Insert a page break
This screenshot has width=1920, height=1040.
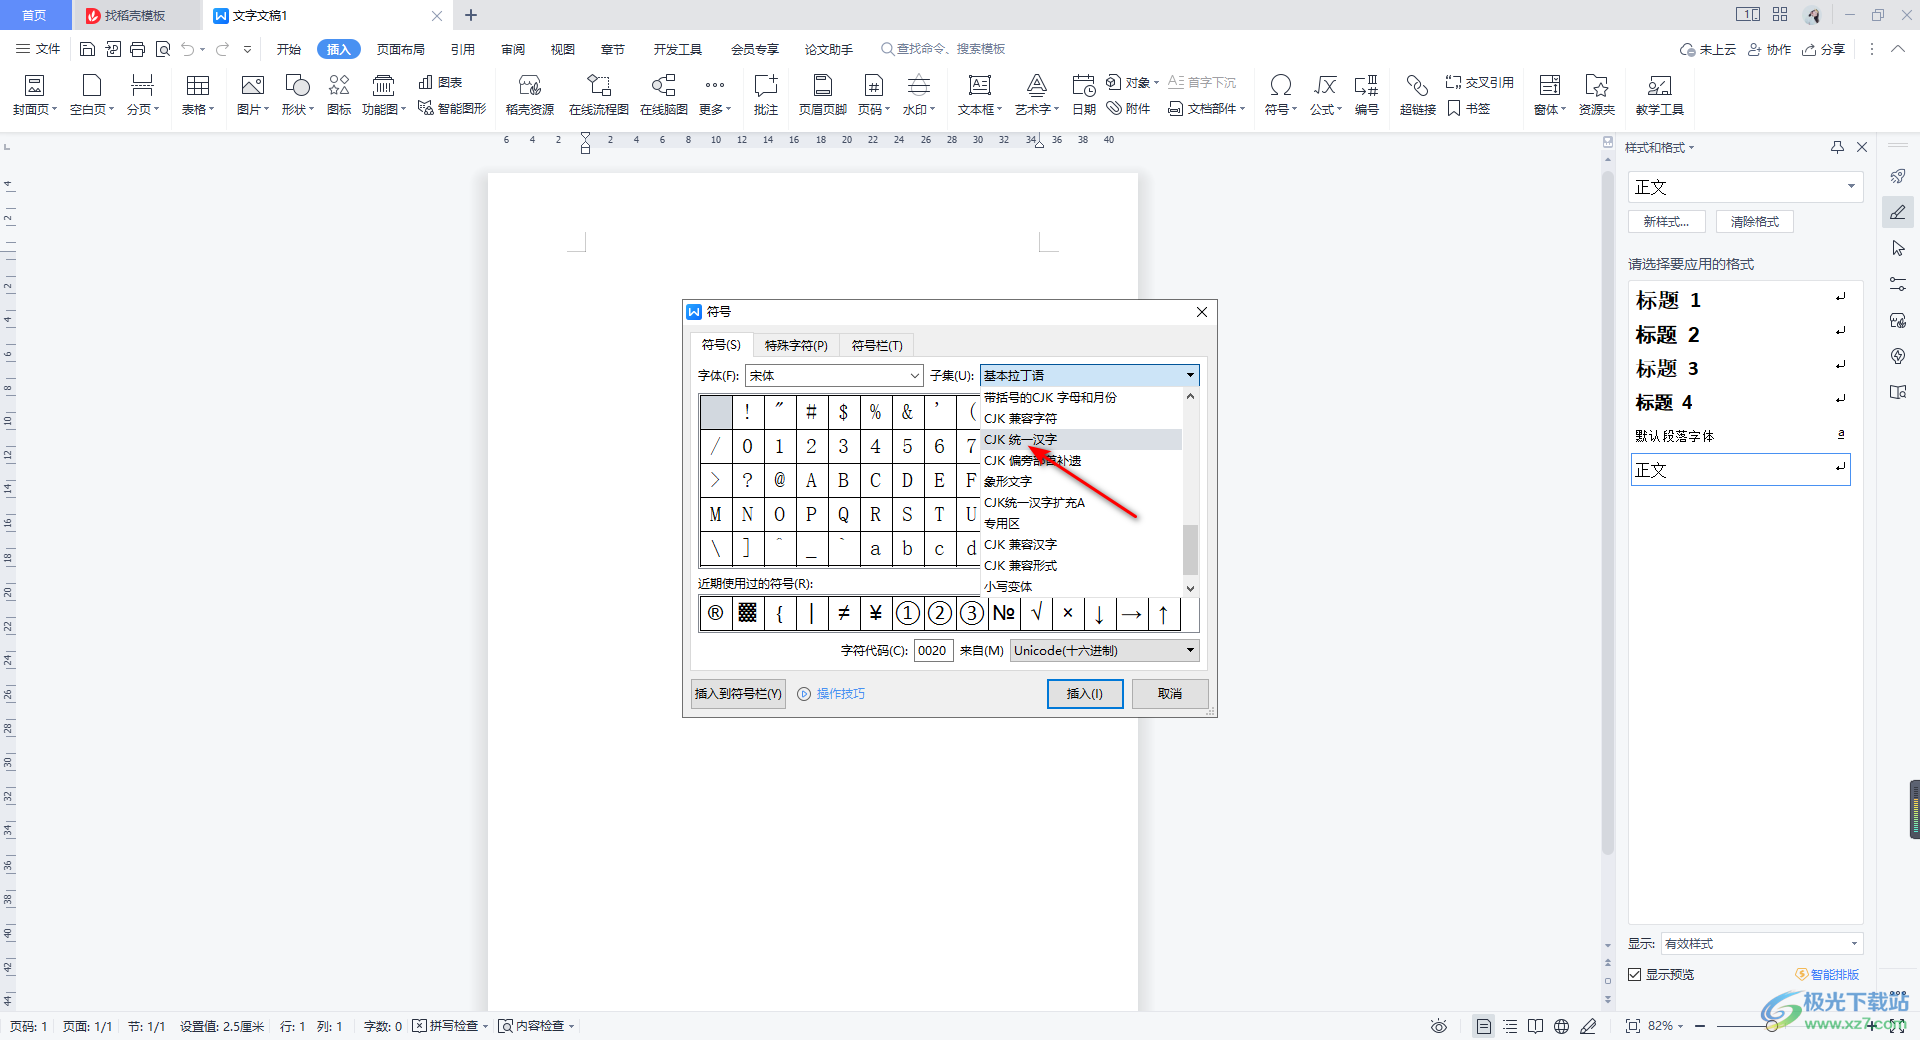coord(143,95)
